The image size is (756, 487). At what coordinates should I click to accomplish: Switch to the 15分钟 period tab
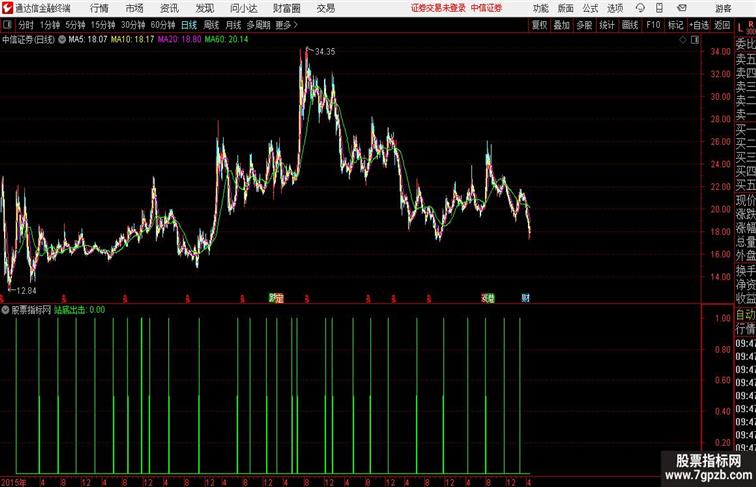pos(103,25)
